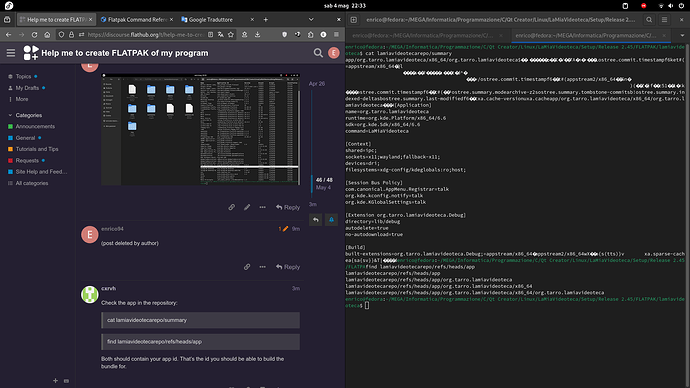Select the Help me to create FLATPAK tab
The height and width of the screenshot is (388, 690).
[x=56, y=20]
